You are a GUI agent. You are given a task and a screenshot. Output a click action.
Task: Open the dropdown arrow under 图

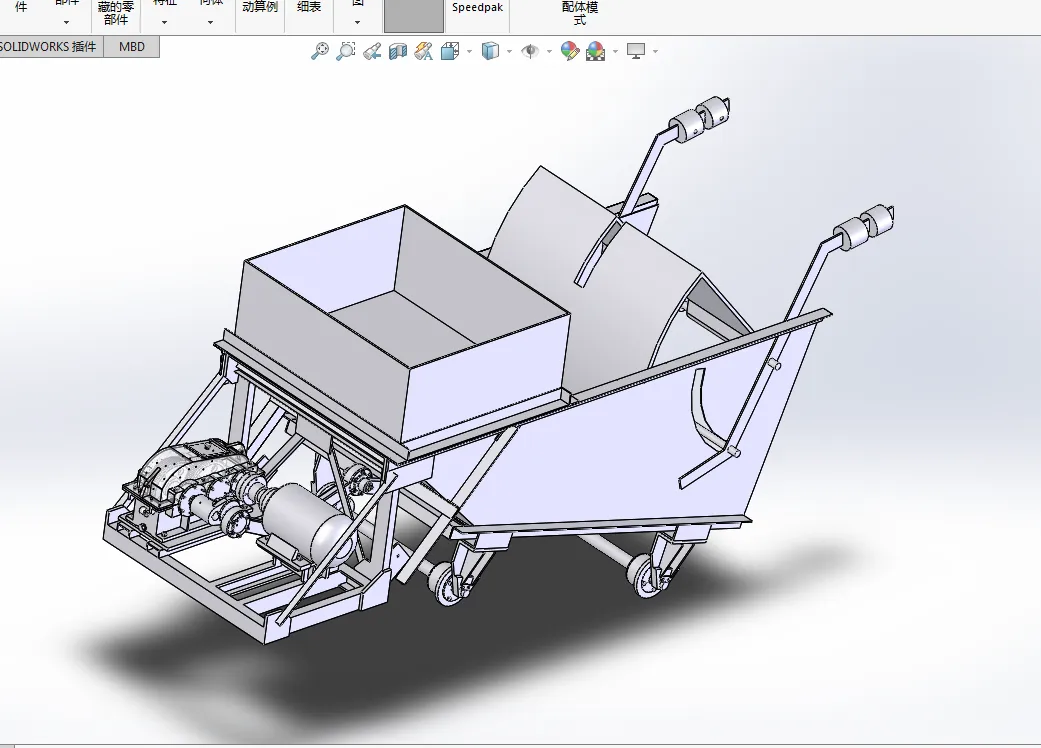357,23
